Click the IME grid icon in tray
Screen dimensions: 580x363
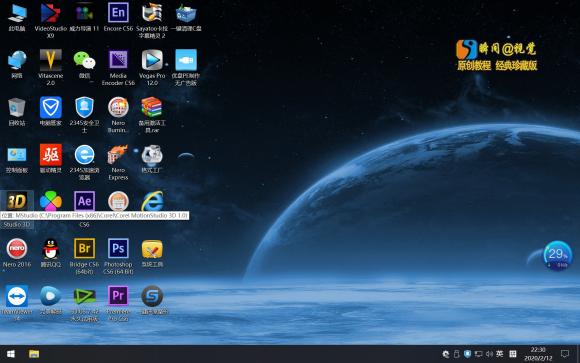pyautogui.click(x=513, y=354)
